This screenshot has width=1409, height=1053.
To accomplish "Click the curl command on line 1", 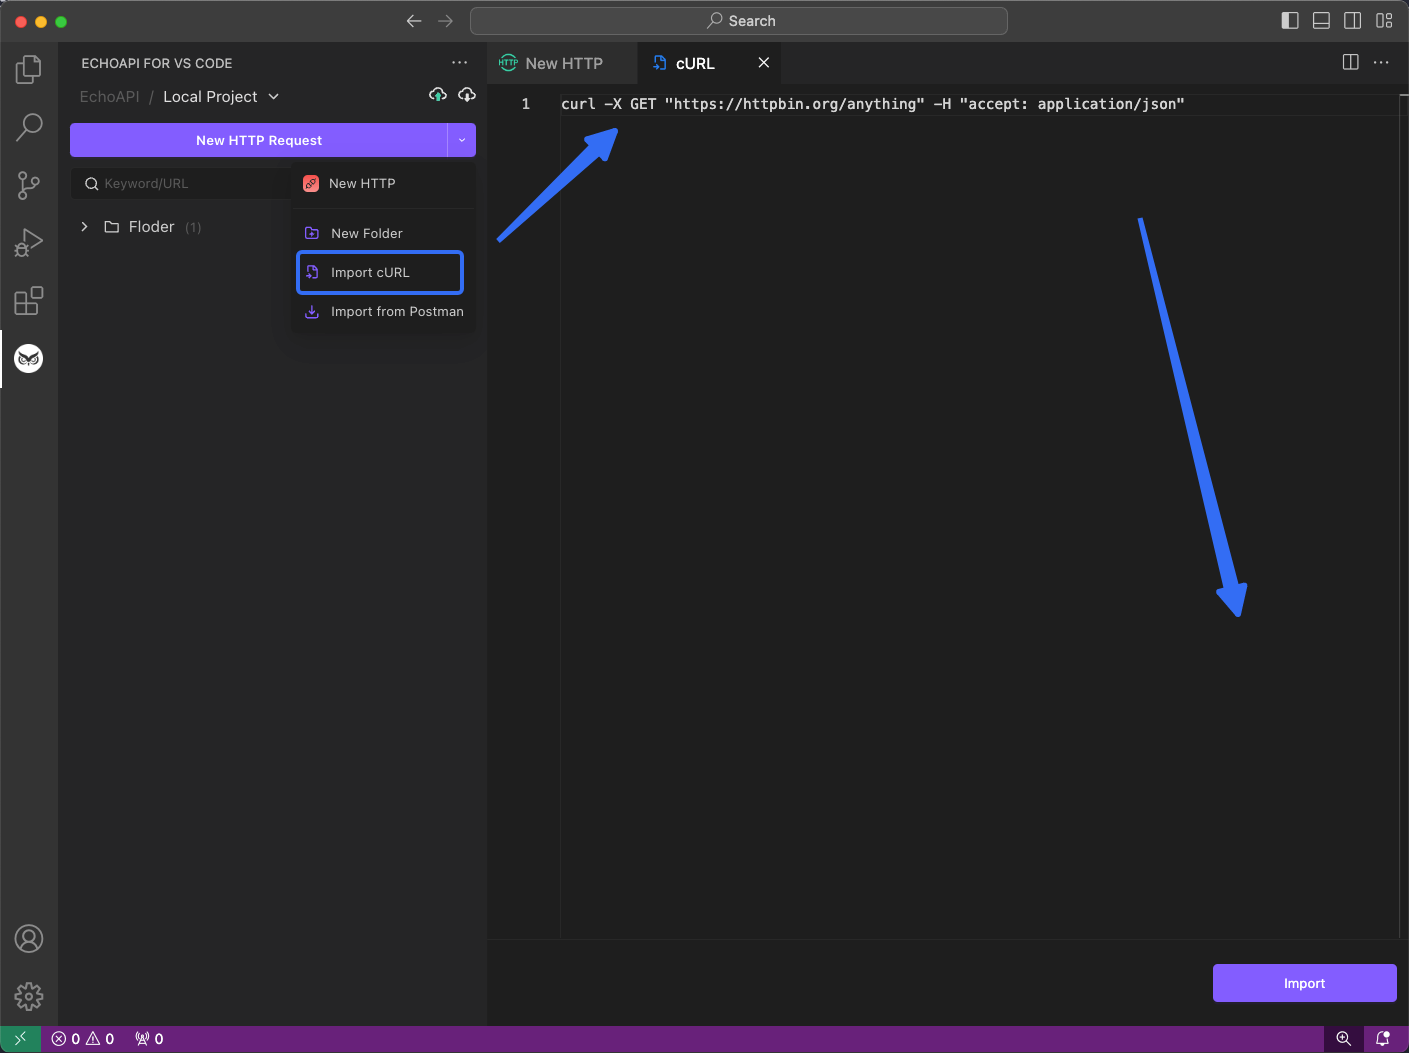I will 873,104.
